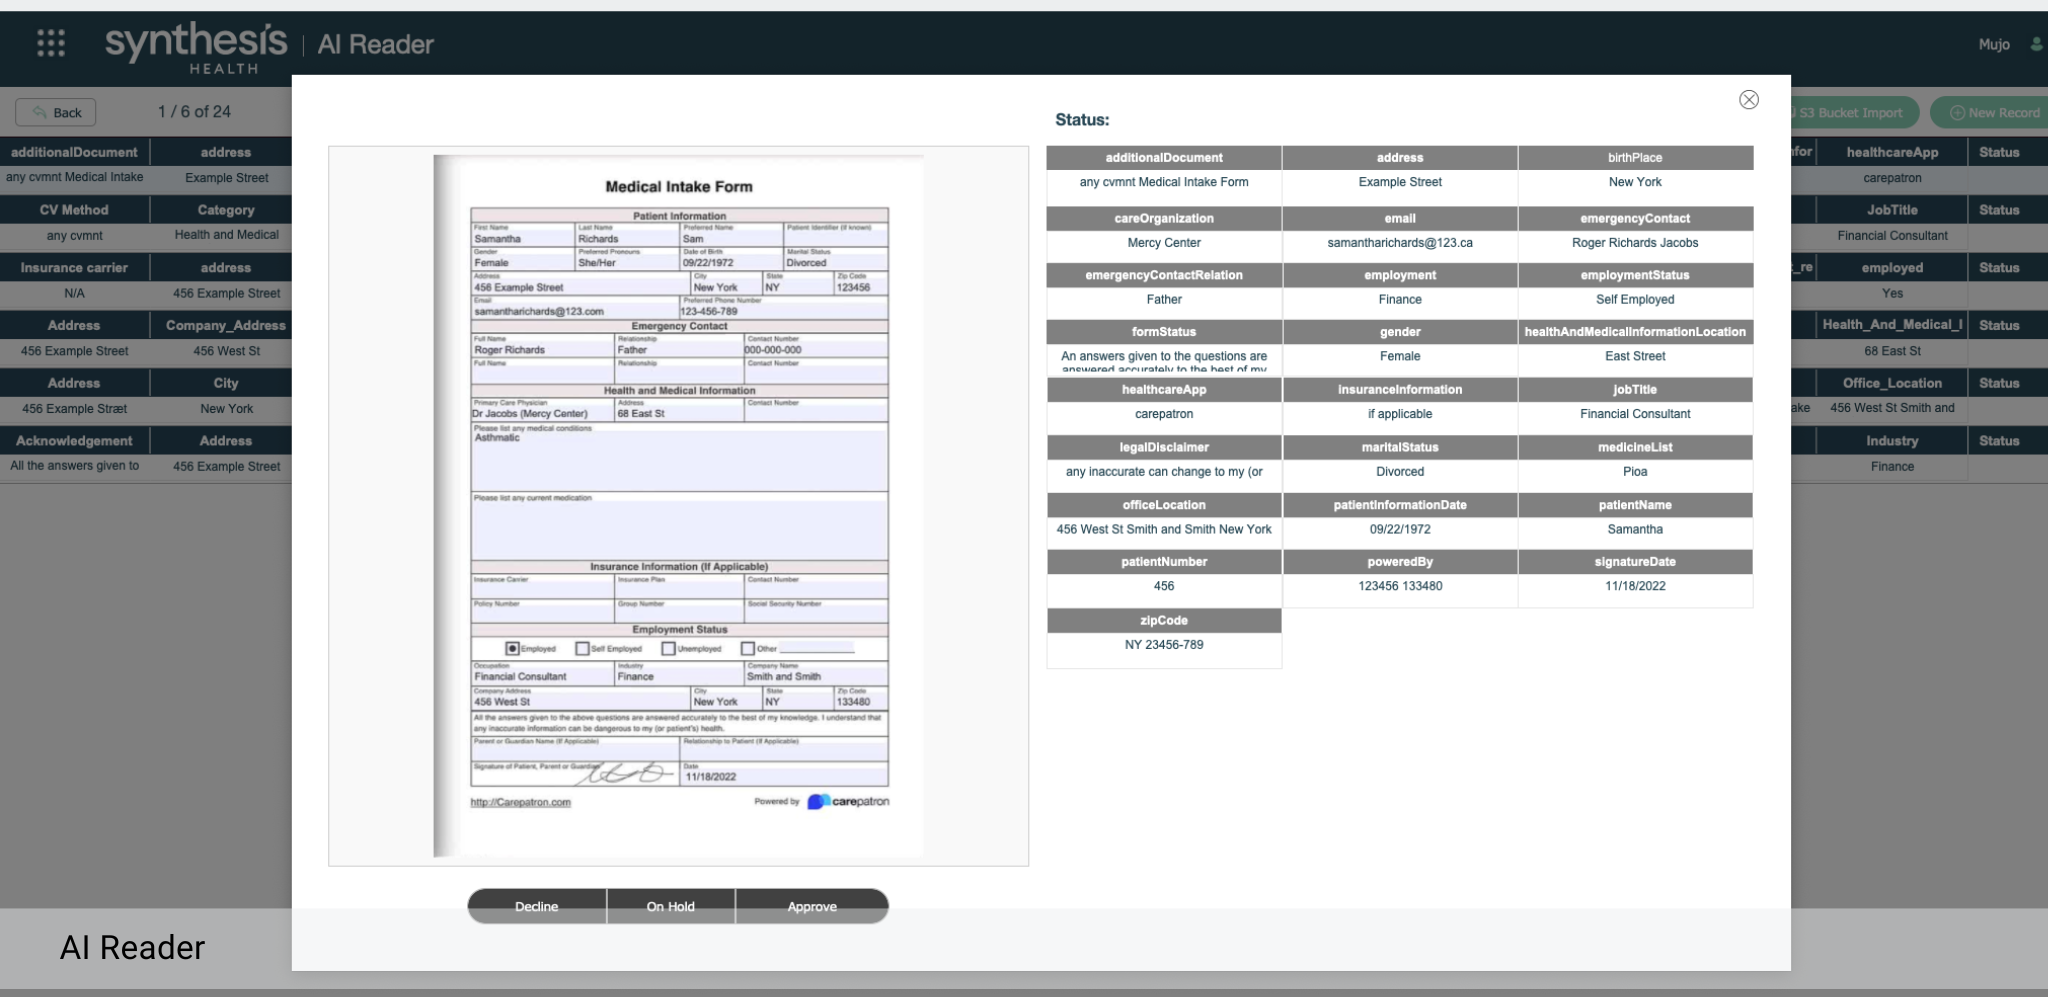
Task: Check the Unemployed checkbox in the form
Action: (x=668, y=648)
